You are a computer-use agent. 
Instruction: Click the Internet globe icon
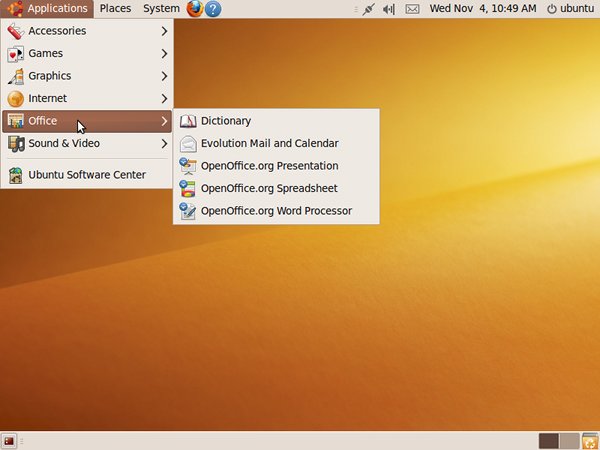point(15,99)
